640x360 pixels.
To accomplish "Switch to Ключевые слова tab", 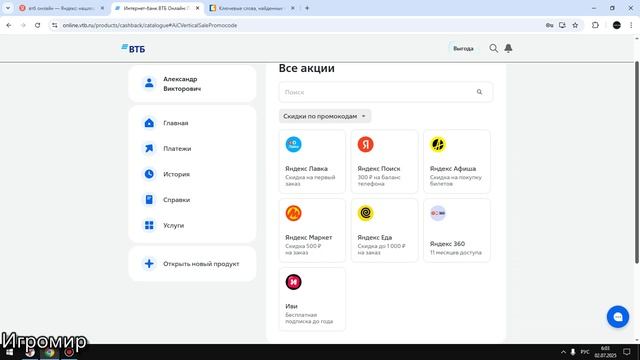I will pos(252,8).
